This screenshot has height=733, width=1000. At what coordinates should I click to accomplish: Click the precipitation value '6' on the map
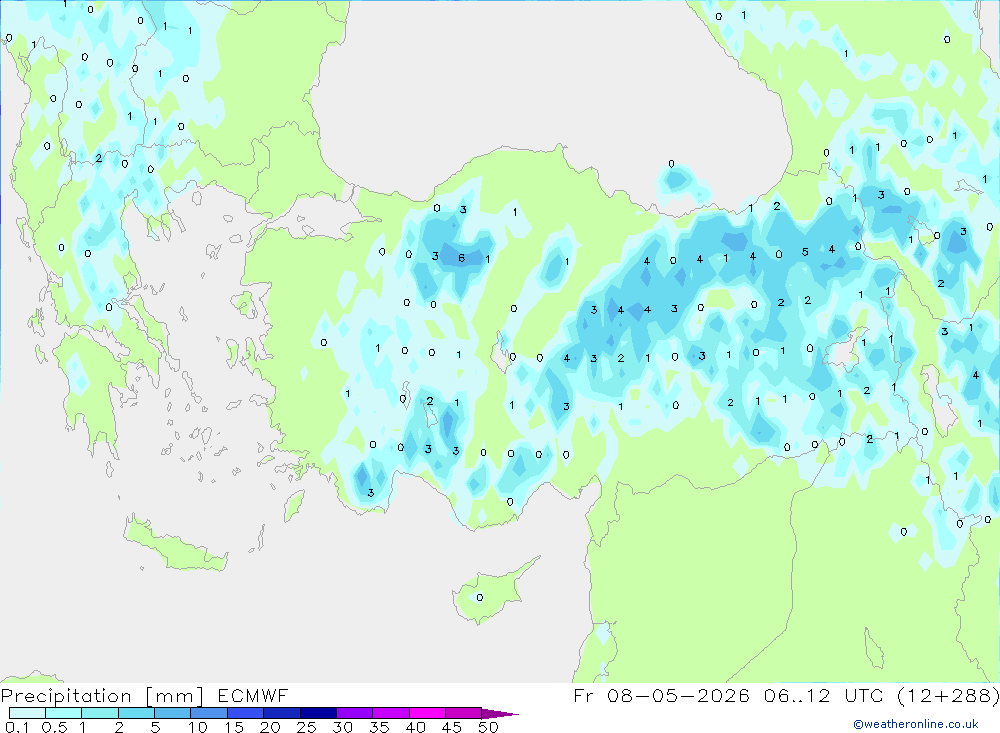[462, 258]
